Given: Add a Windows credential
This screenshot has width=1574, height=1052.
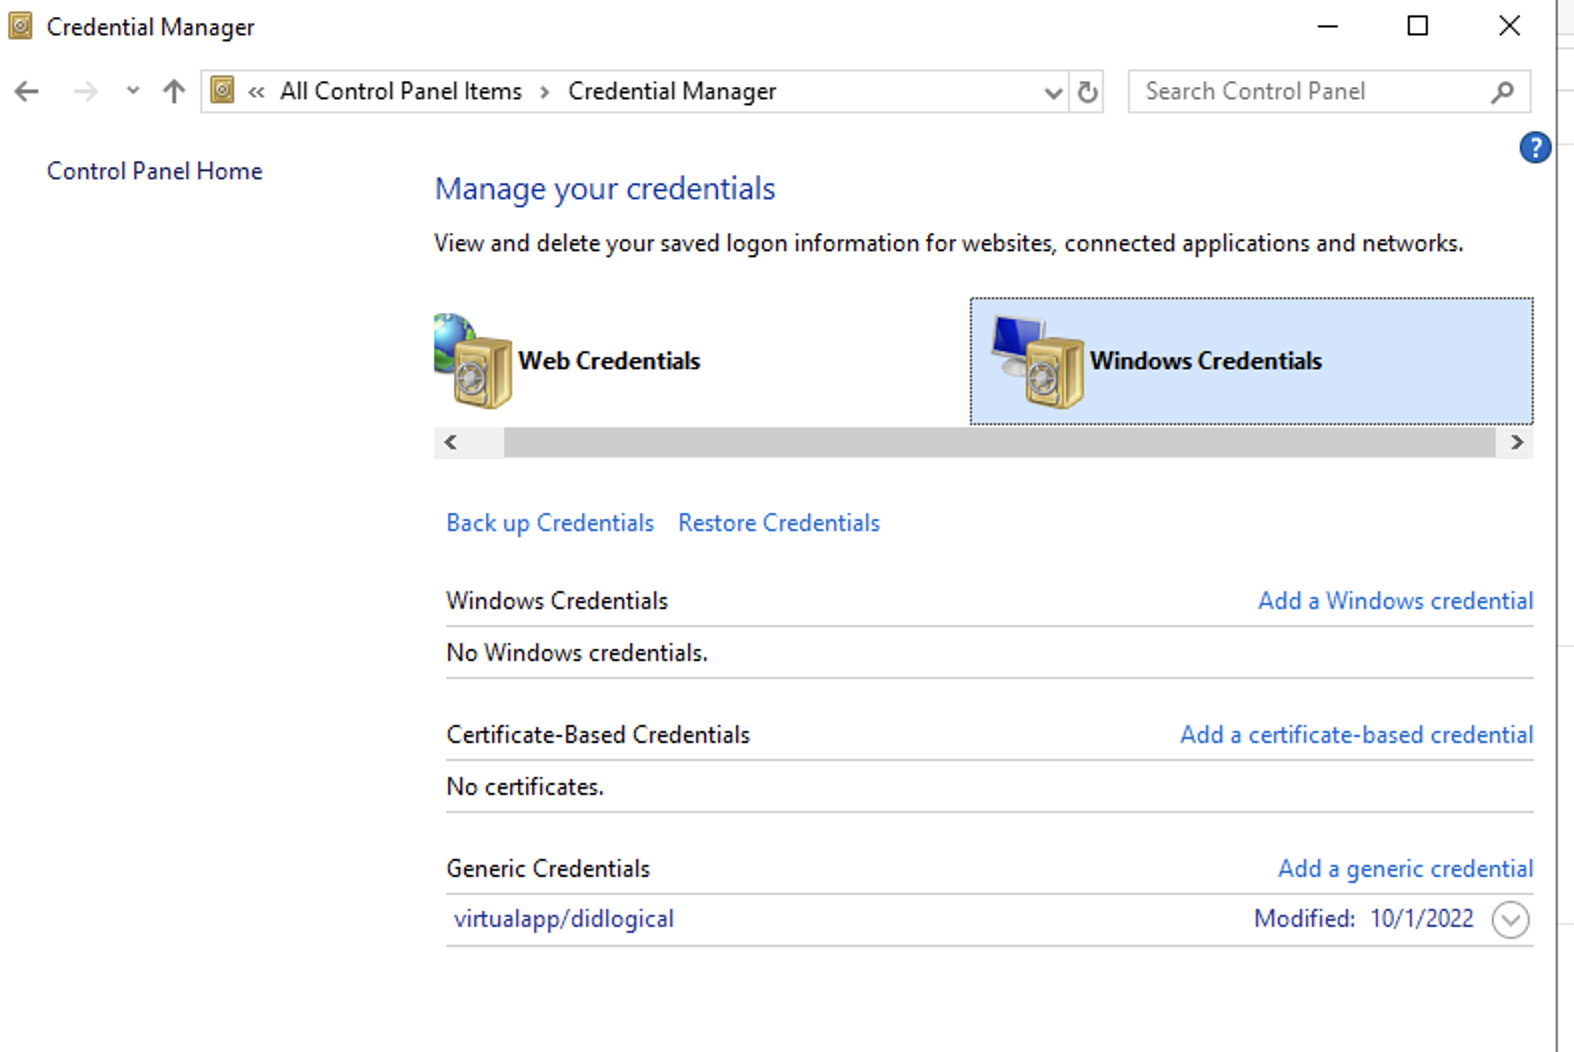Looking at the screenshot, I should (x=1394, y=601).
